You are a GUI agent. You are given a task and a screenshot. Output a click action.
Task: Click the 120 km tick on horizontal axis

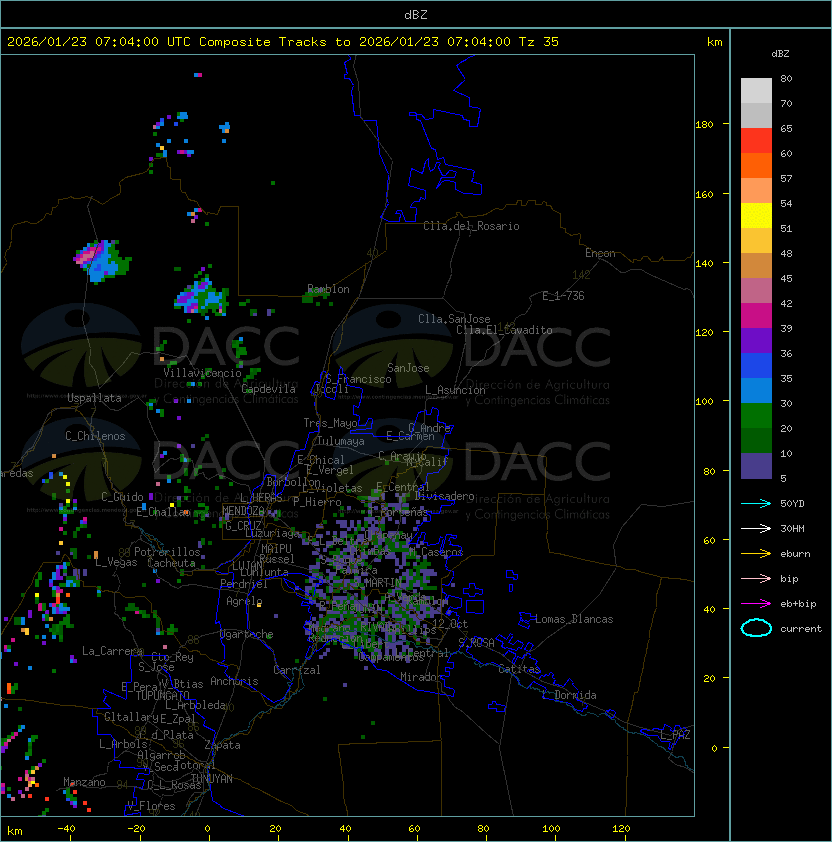(x=621, y=829)
